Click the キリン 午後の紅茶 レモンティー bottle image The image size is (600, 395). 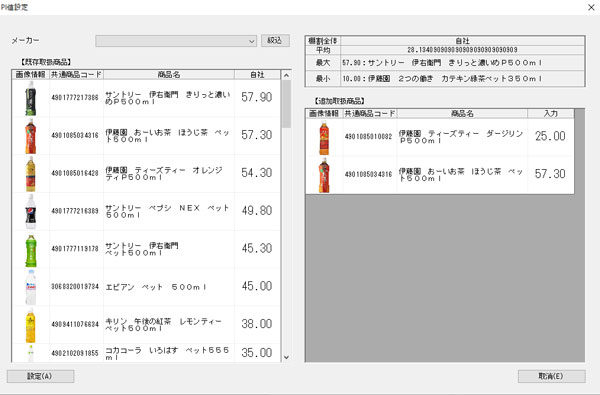(31, 325)
